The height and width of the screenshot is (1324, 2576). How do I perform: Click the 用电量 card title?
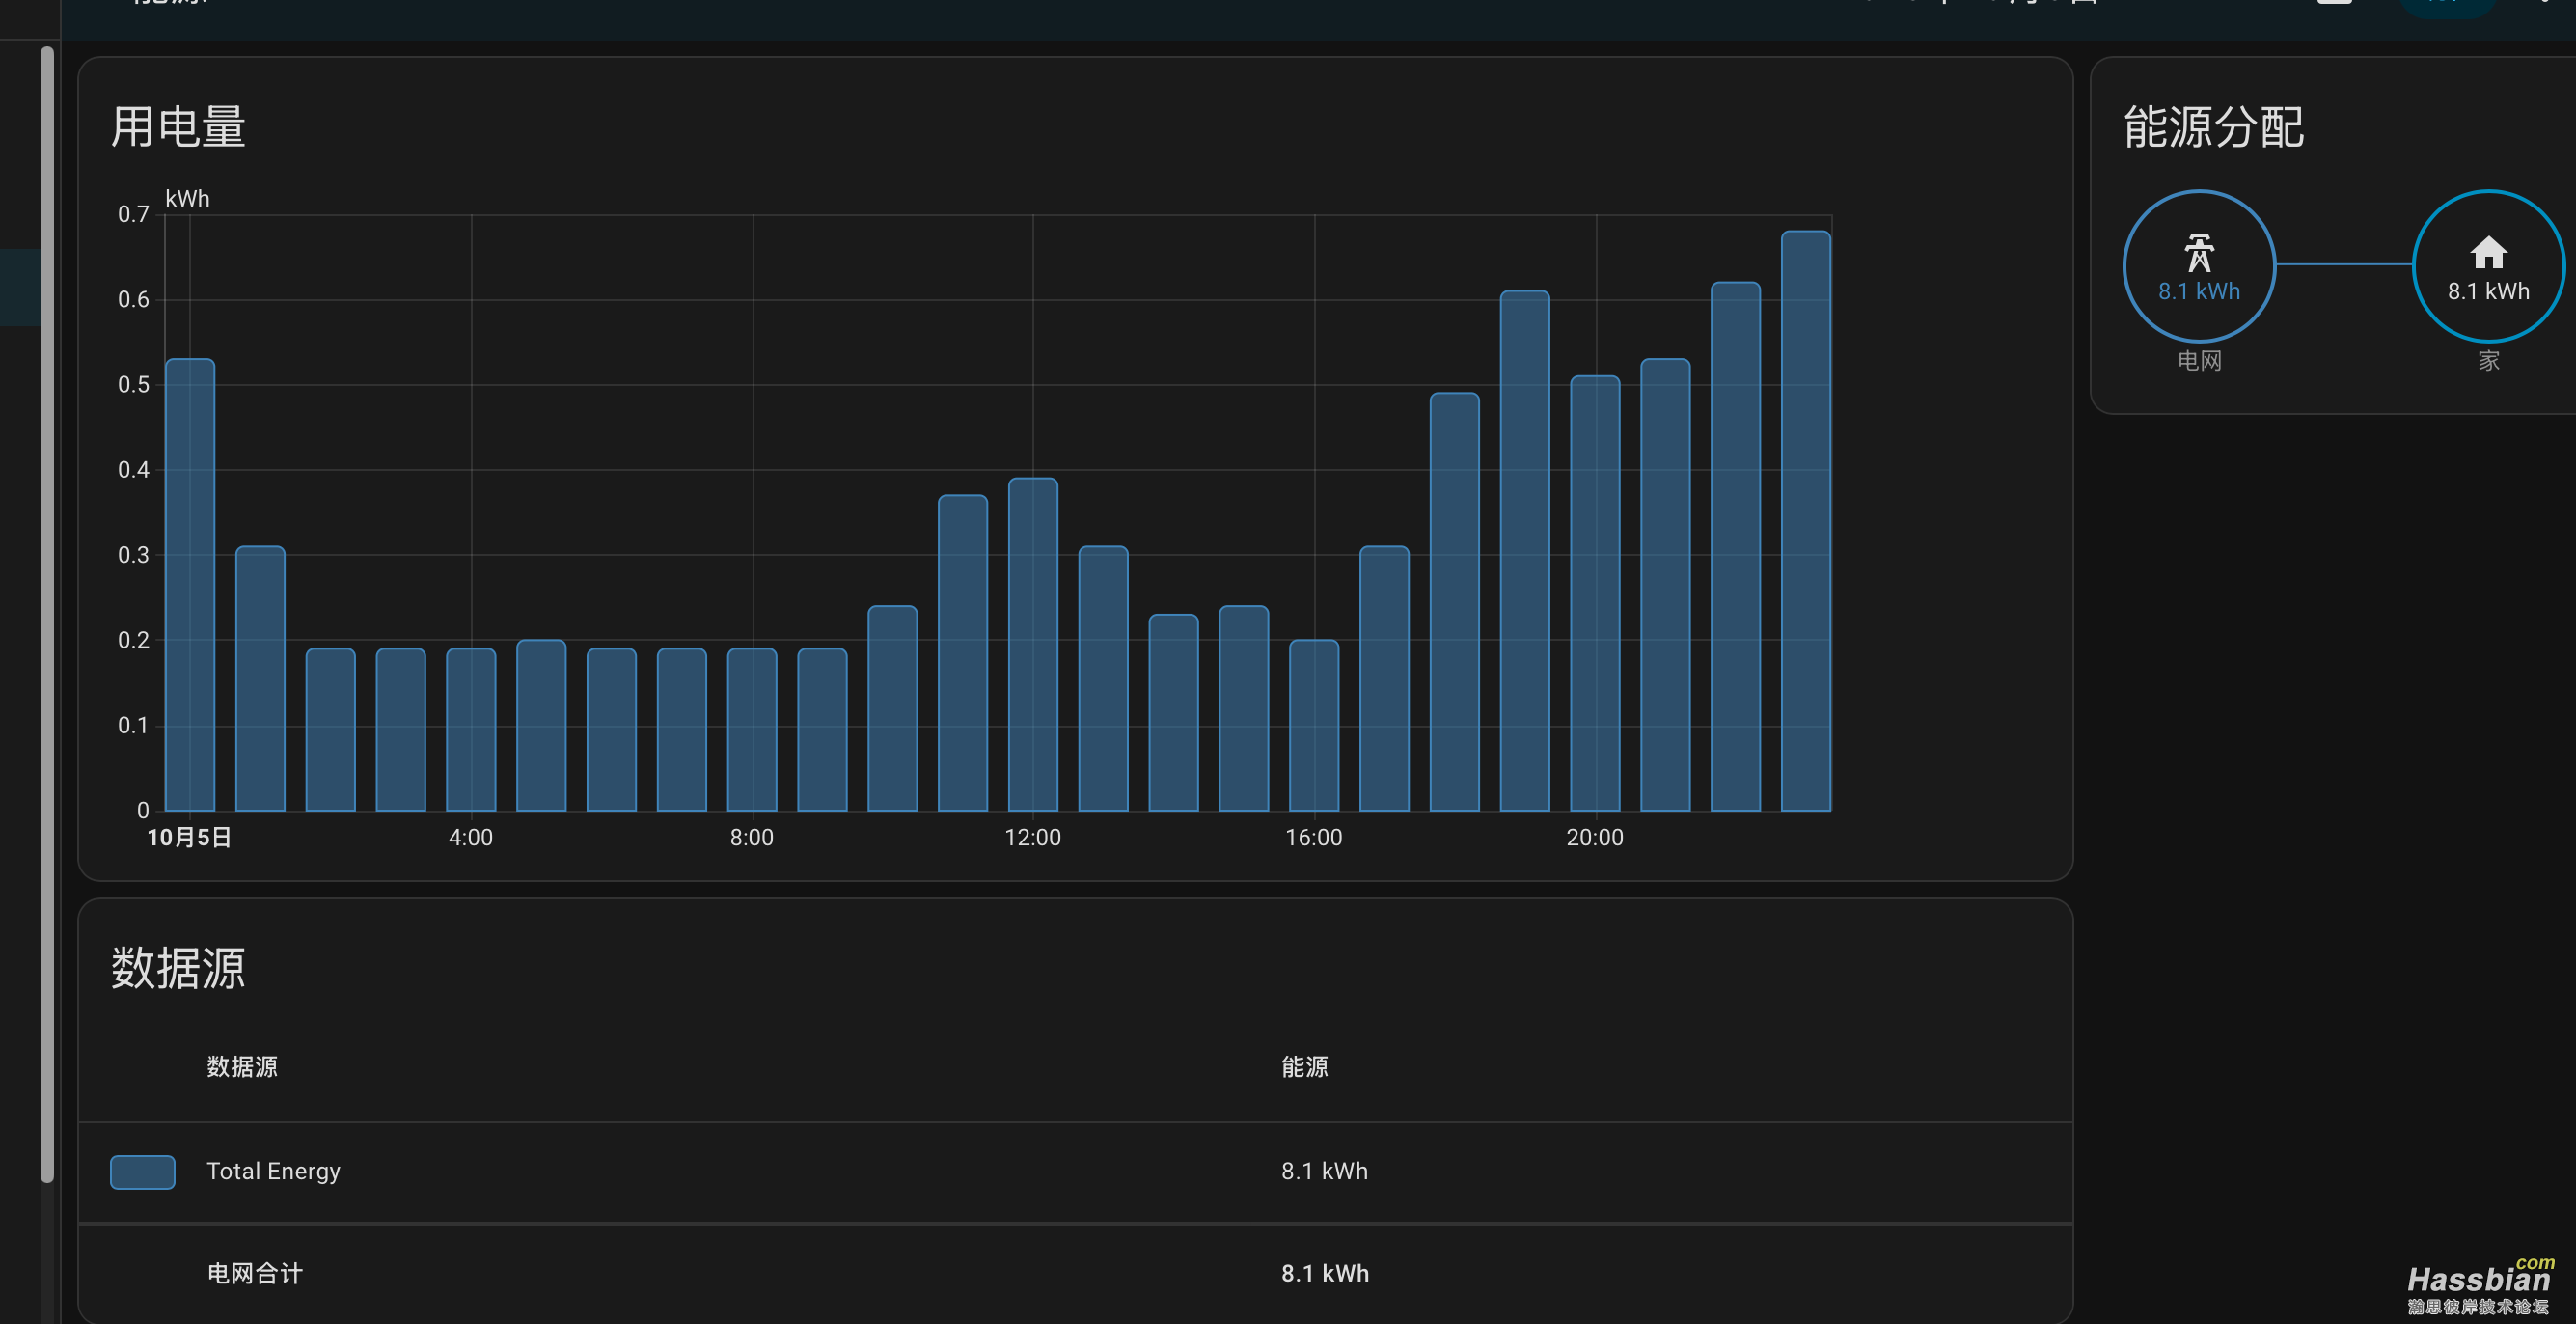point(178,127)
